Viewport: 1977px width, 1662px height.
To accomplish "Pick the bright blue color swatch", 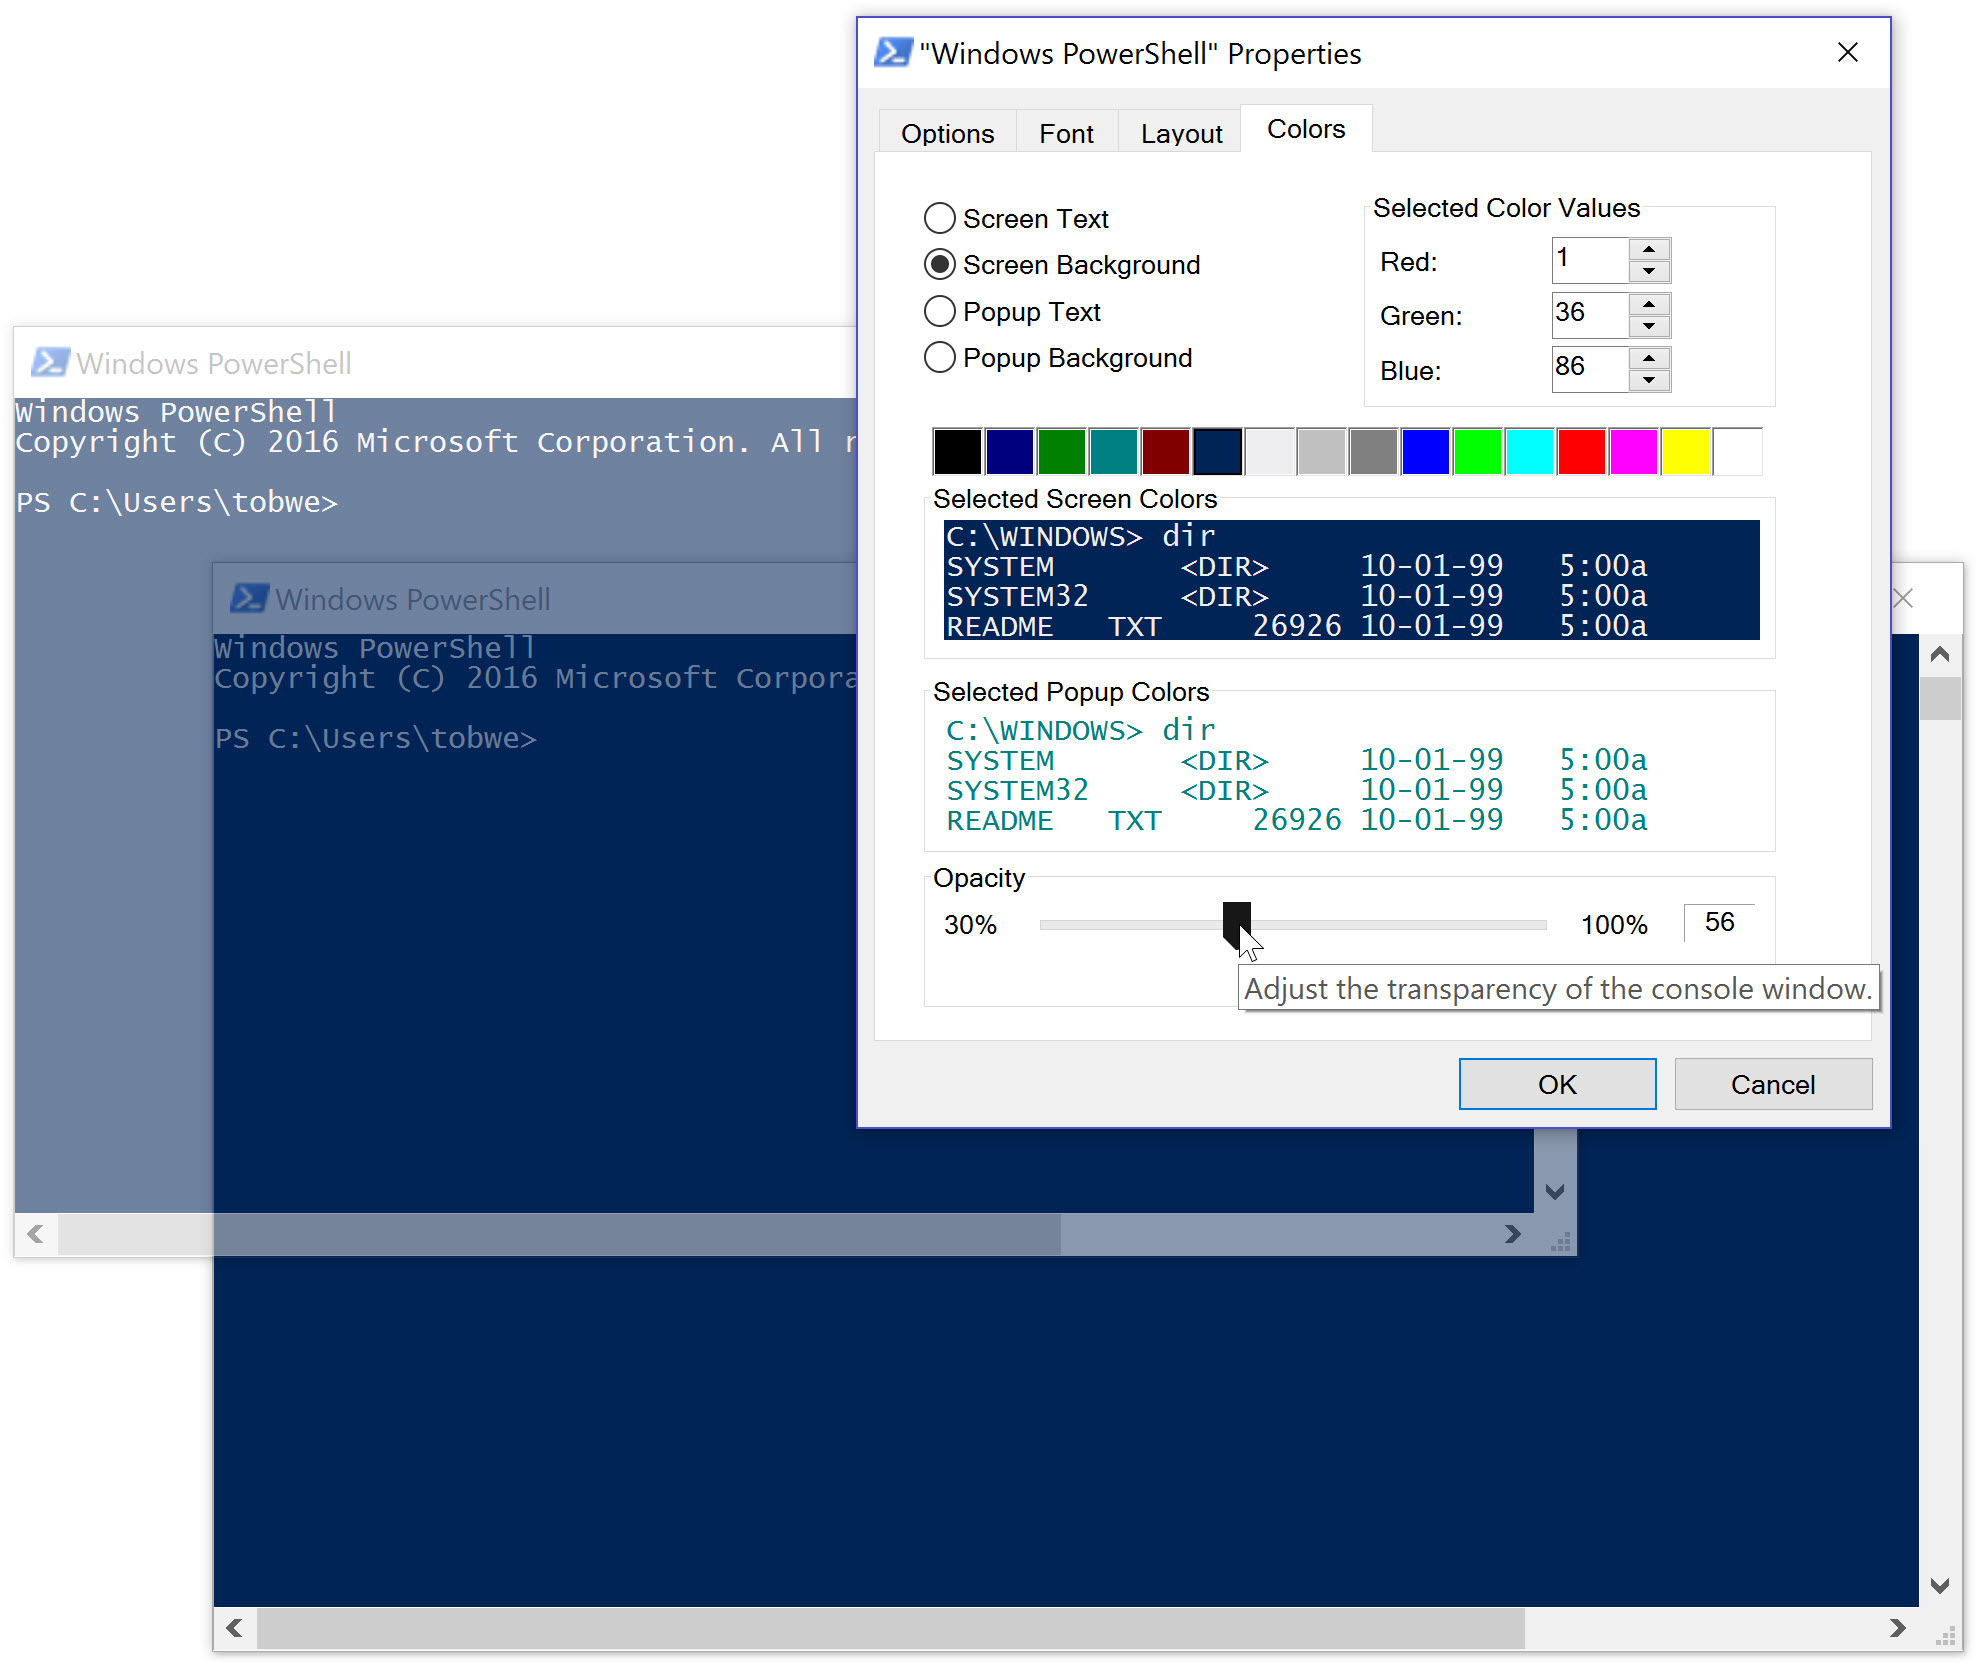I will click(1425, 451).
